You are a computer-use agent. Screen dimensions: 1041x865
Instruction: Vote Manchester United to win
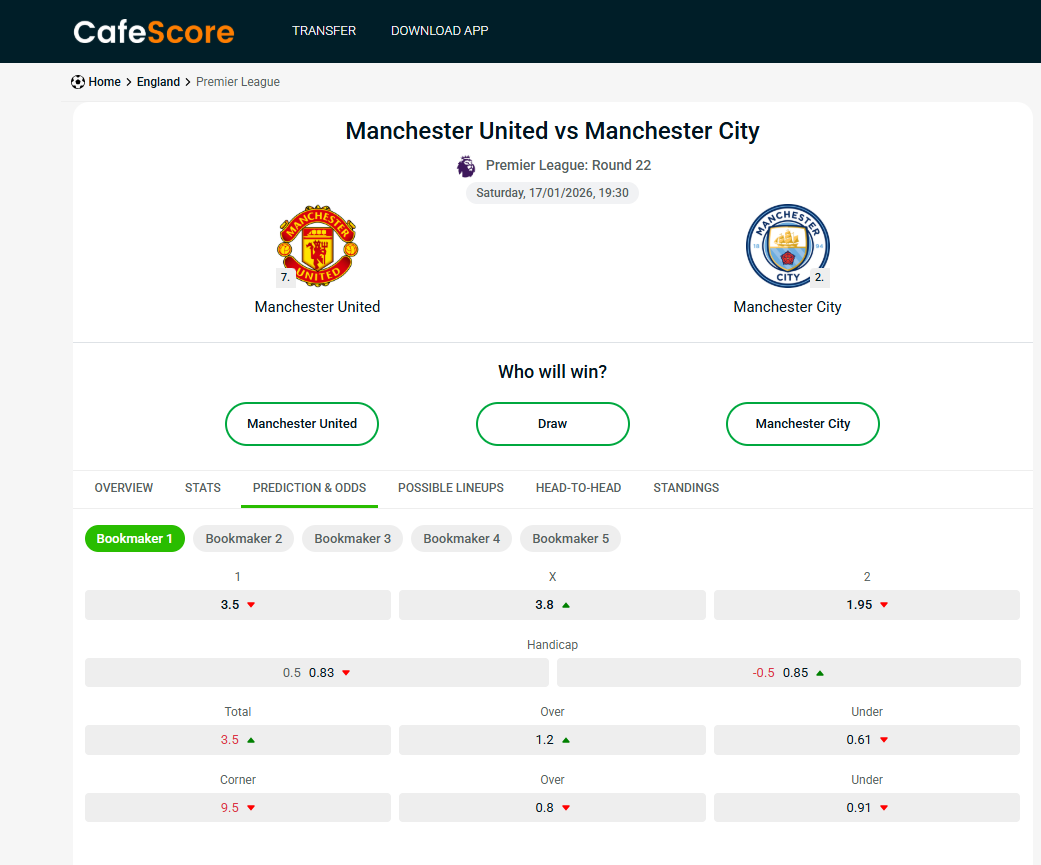click(302, 424)
